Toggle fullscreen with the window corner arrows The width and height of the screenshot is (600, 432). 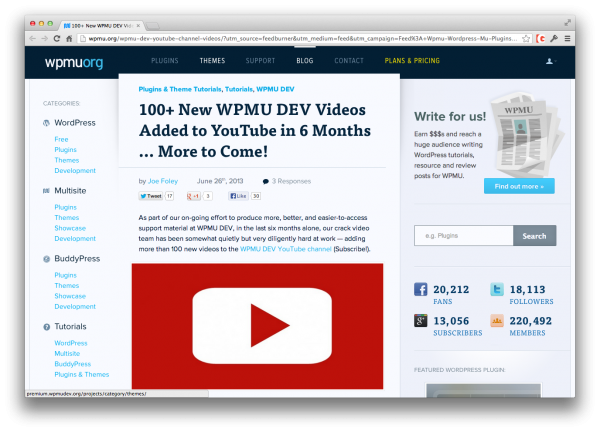click(x=567, y=23)
